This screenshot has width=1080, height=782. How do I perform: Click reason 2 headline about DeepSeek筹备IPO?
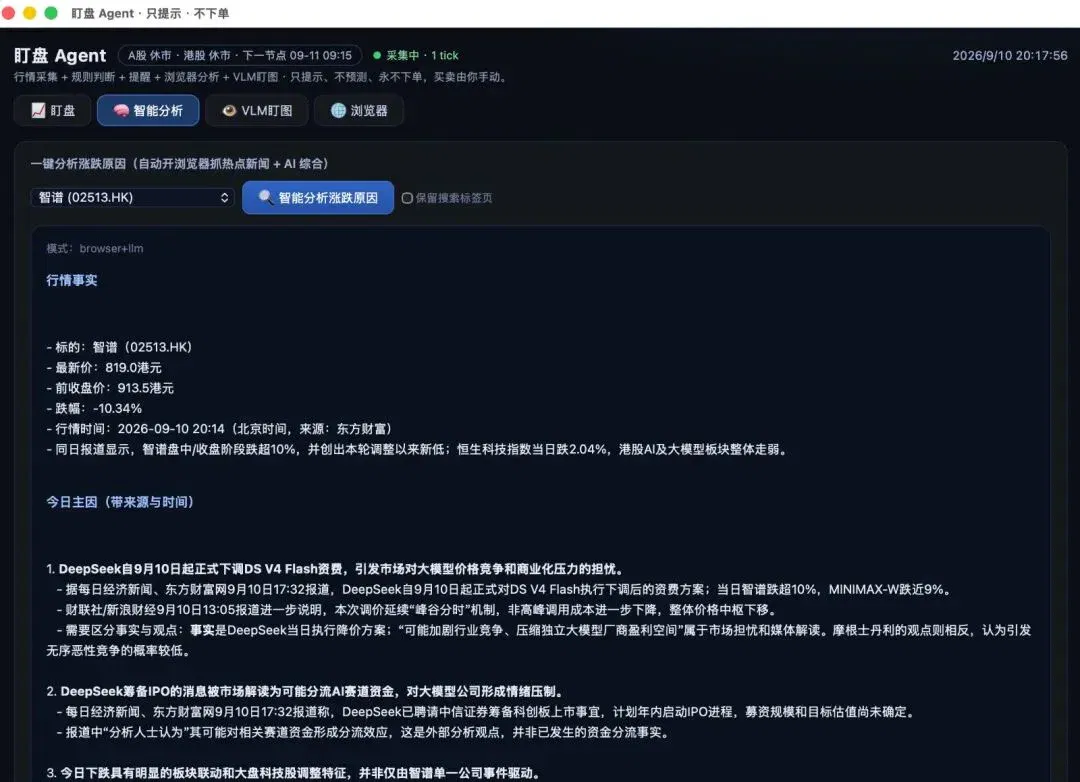tap(307, 692)
